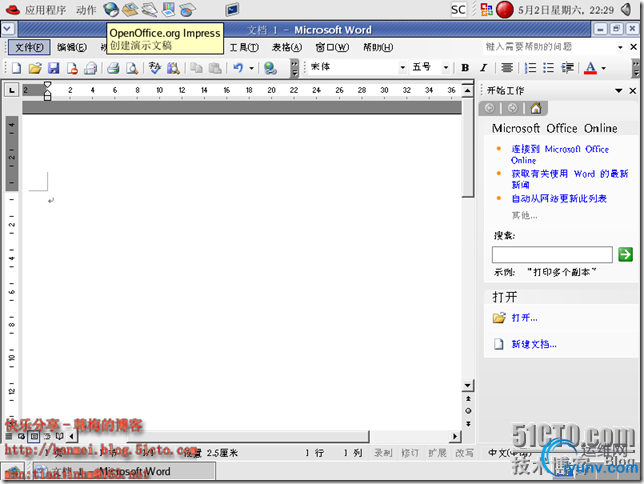
Task: Open the 表格(A) menu
Action: pyautogui.click(x=287, y=47)
